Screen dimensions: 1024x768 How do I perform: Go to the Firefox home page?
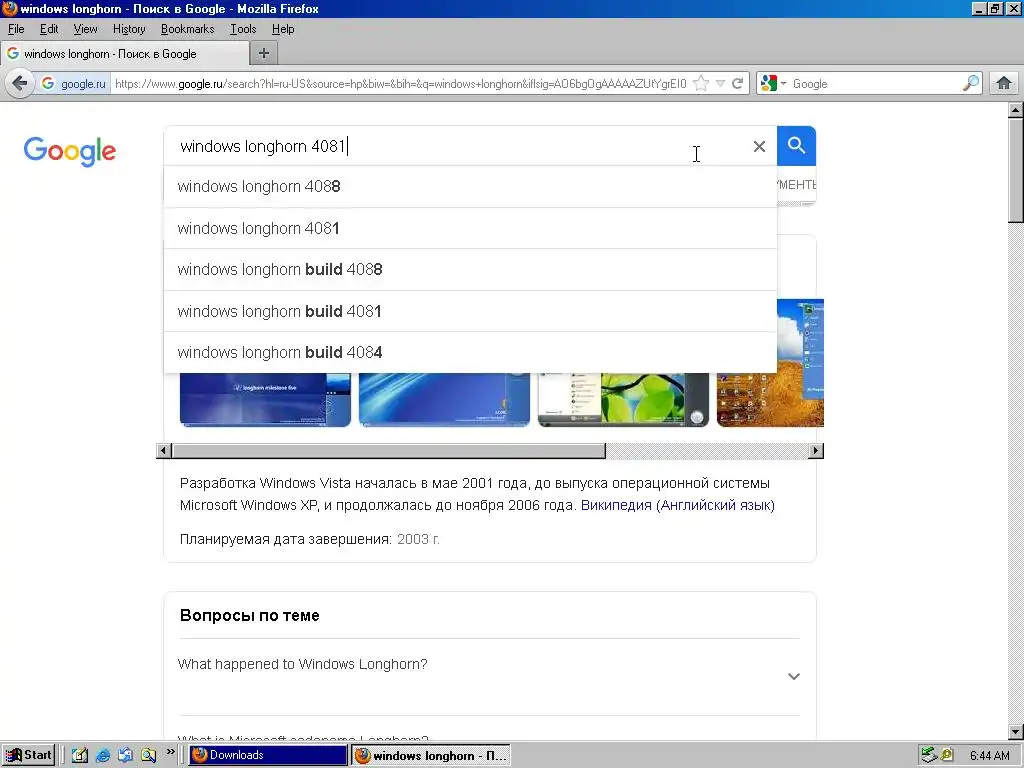pos(1004,84)
